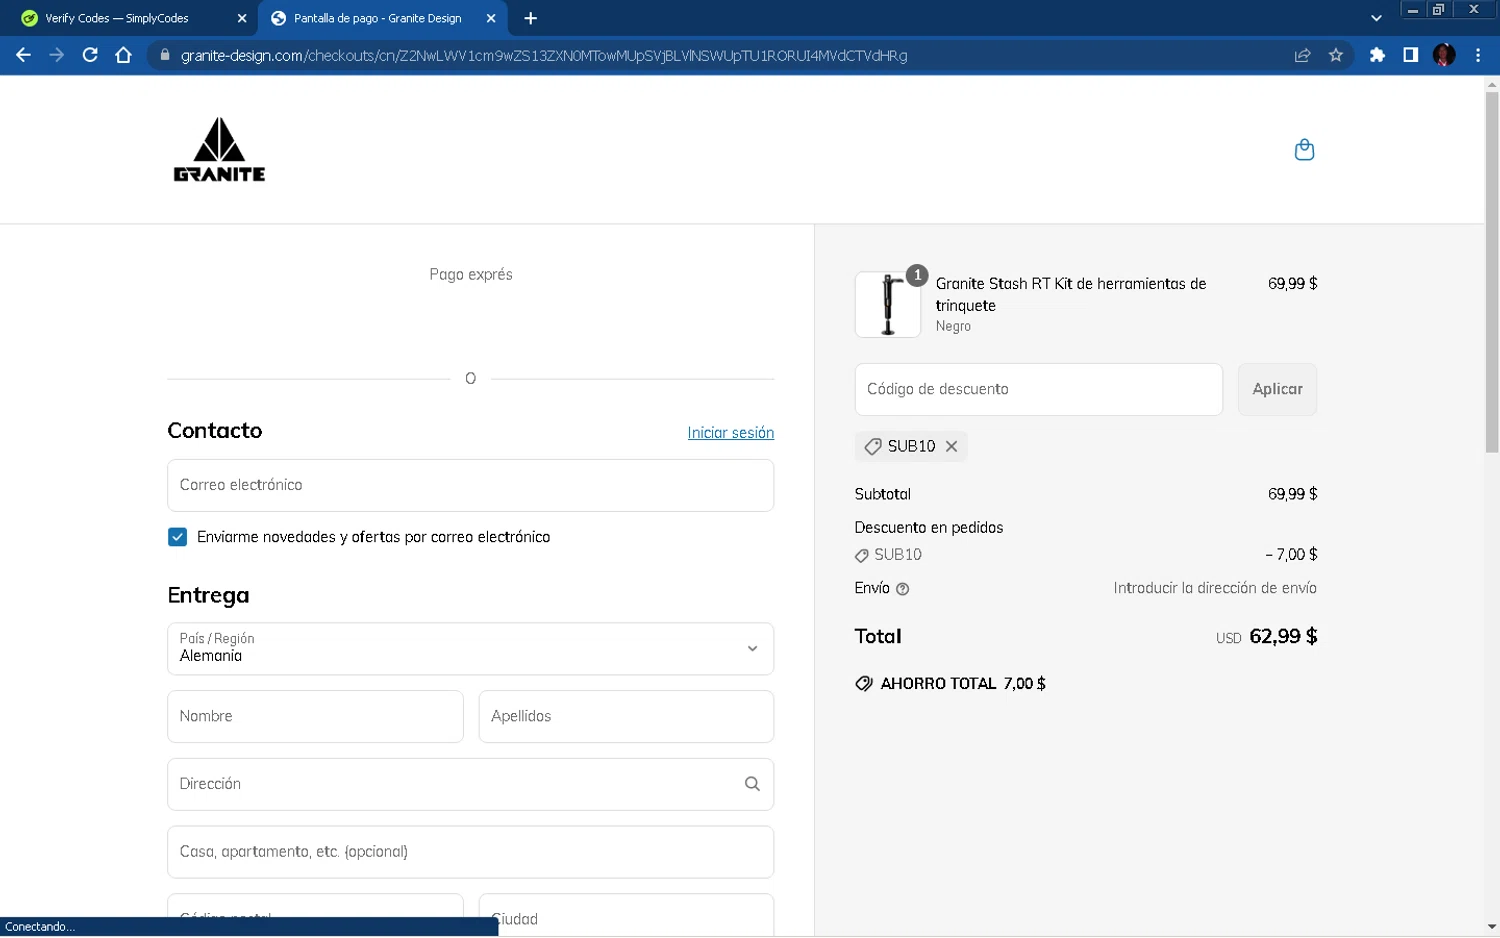Click the Iniciar sesión link
1500x938 pixels.
pyautogui.click(x=731, y=433)
